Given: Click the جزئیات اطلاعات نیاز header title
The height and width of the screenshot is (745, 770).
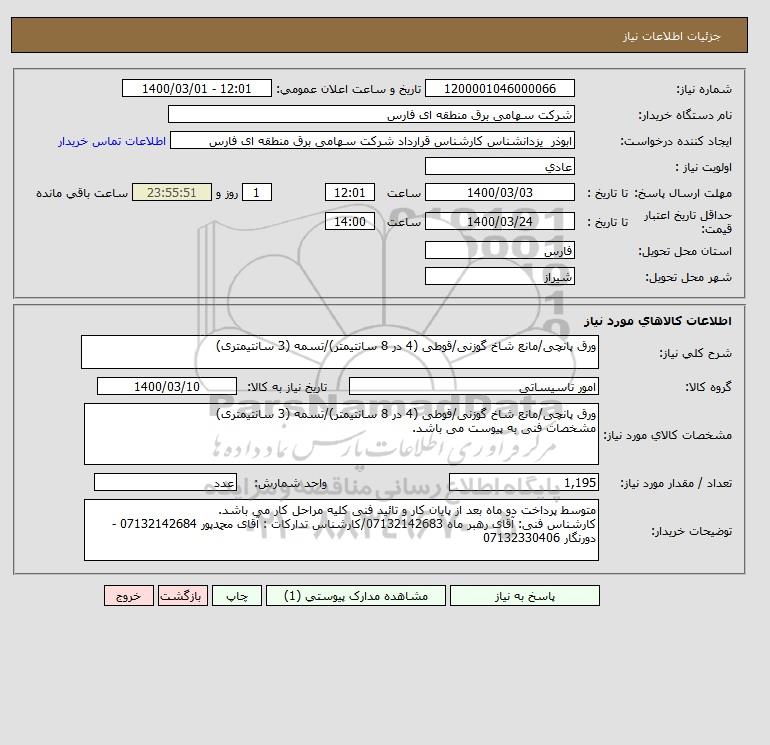Looking at the screenshot, I should 671,36.
